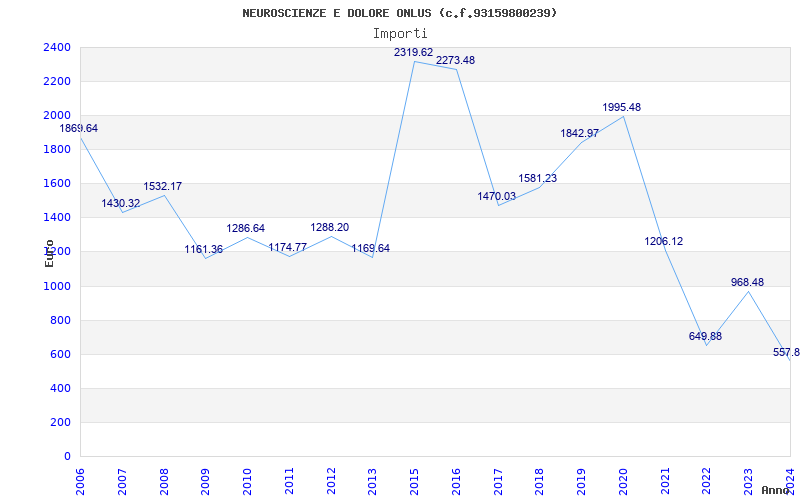The image size is (800, 500).
Task: Click the data label 1161.36
Action: [x=204, y=249]
